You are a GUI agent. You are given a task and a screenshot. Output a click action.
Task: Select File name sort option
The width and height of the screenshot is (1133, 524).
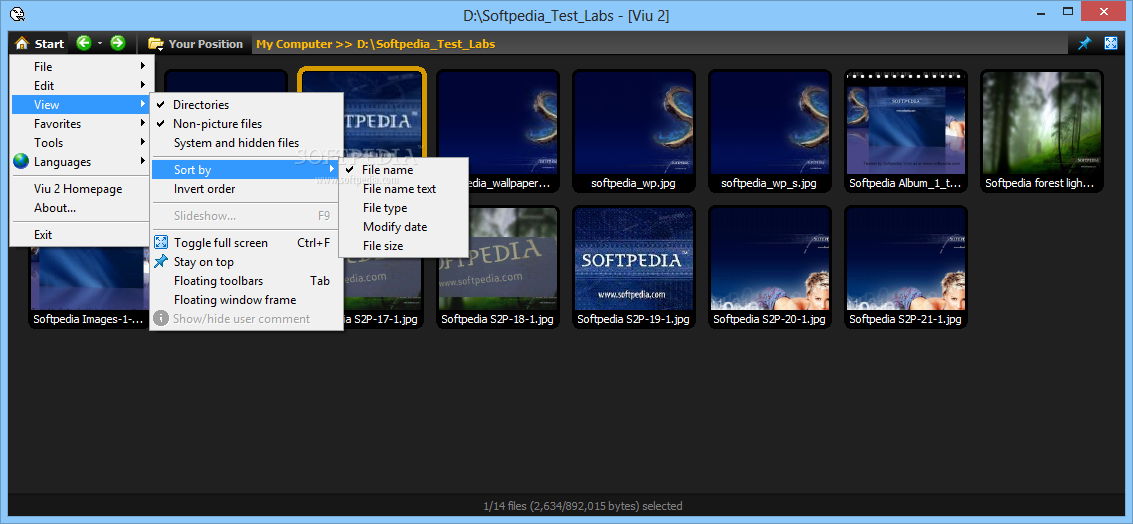click(403, 170)
